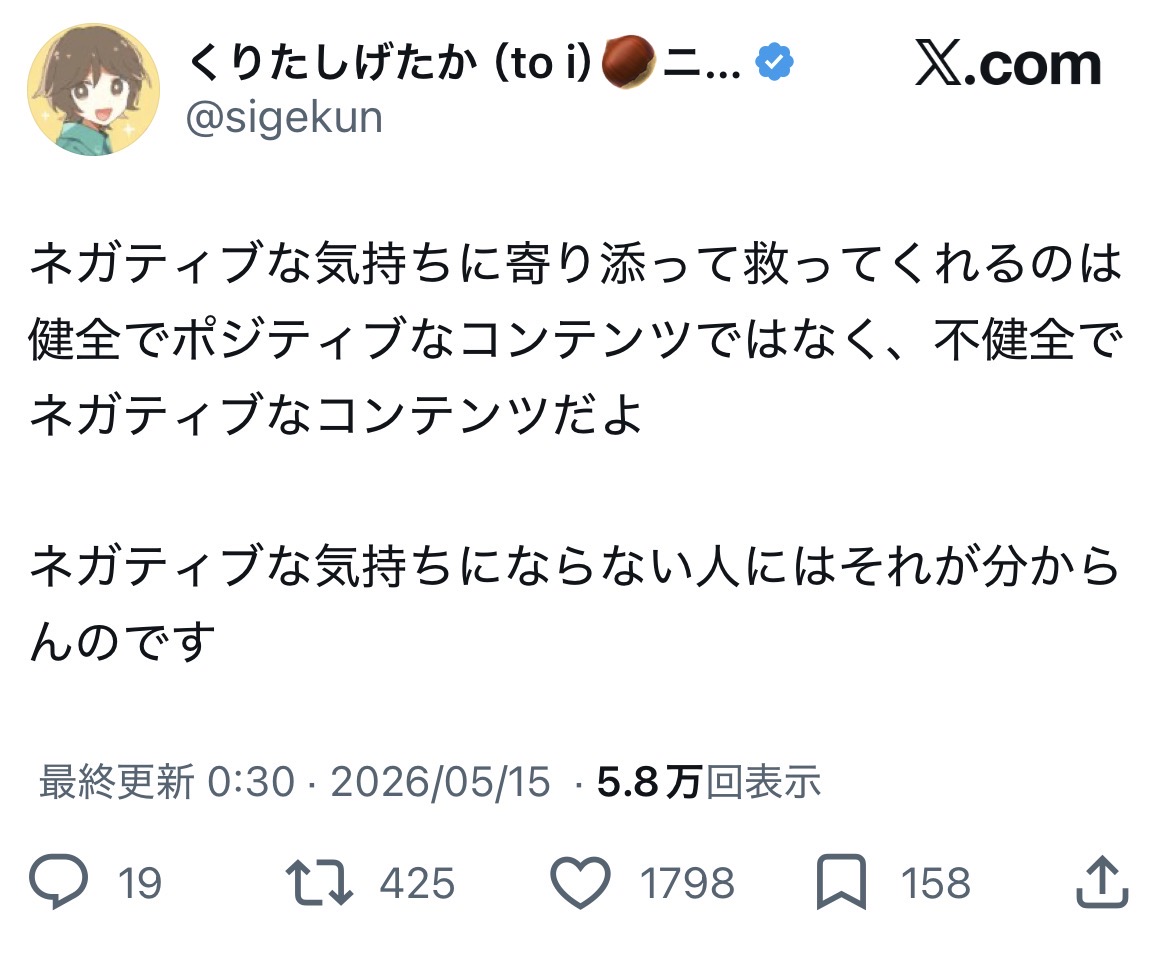The width and height of the screenshot is (1170, 953).
Task: Open the @sigekun handle link
Action: click(x=284, y=118)
